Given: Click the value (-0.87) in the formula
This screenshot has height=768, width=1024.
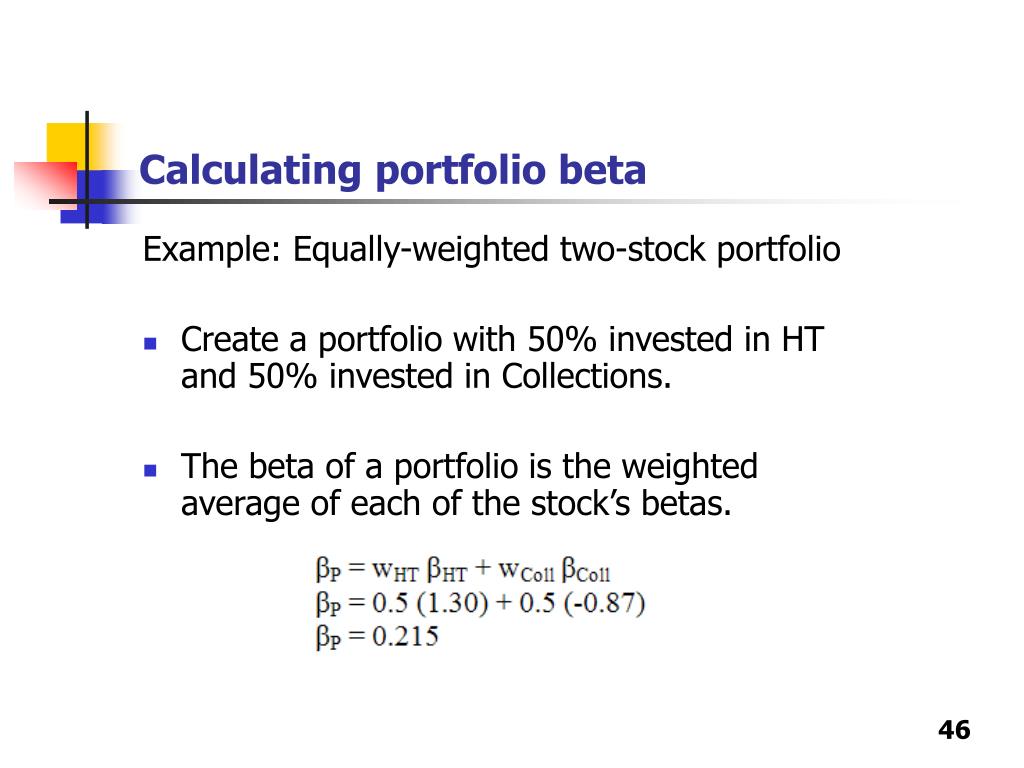Looking at the screenshot, I should coord(604,603).
